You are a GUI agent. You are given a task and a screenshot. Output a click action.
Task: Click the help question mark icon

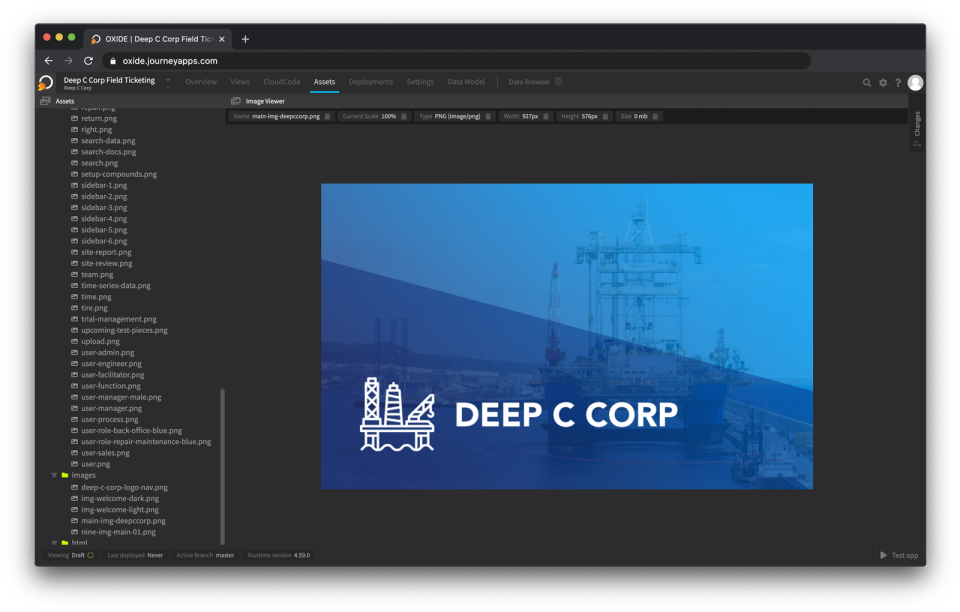tap(898, 83)
